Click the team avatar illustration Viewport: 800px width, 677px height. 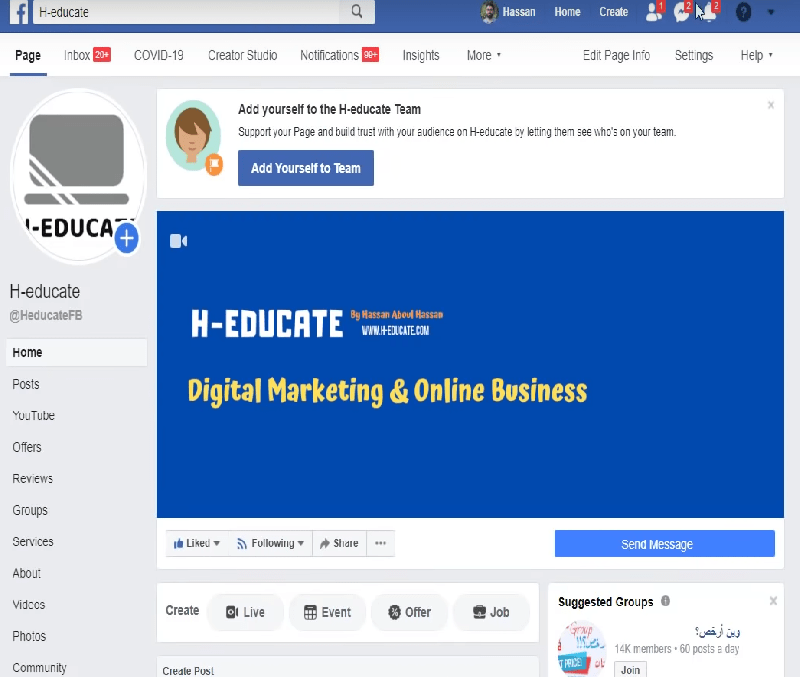(x=194, y=137)
